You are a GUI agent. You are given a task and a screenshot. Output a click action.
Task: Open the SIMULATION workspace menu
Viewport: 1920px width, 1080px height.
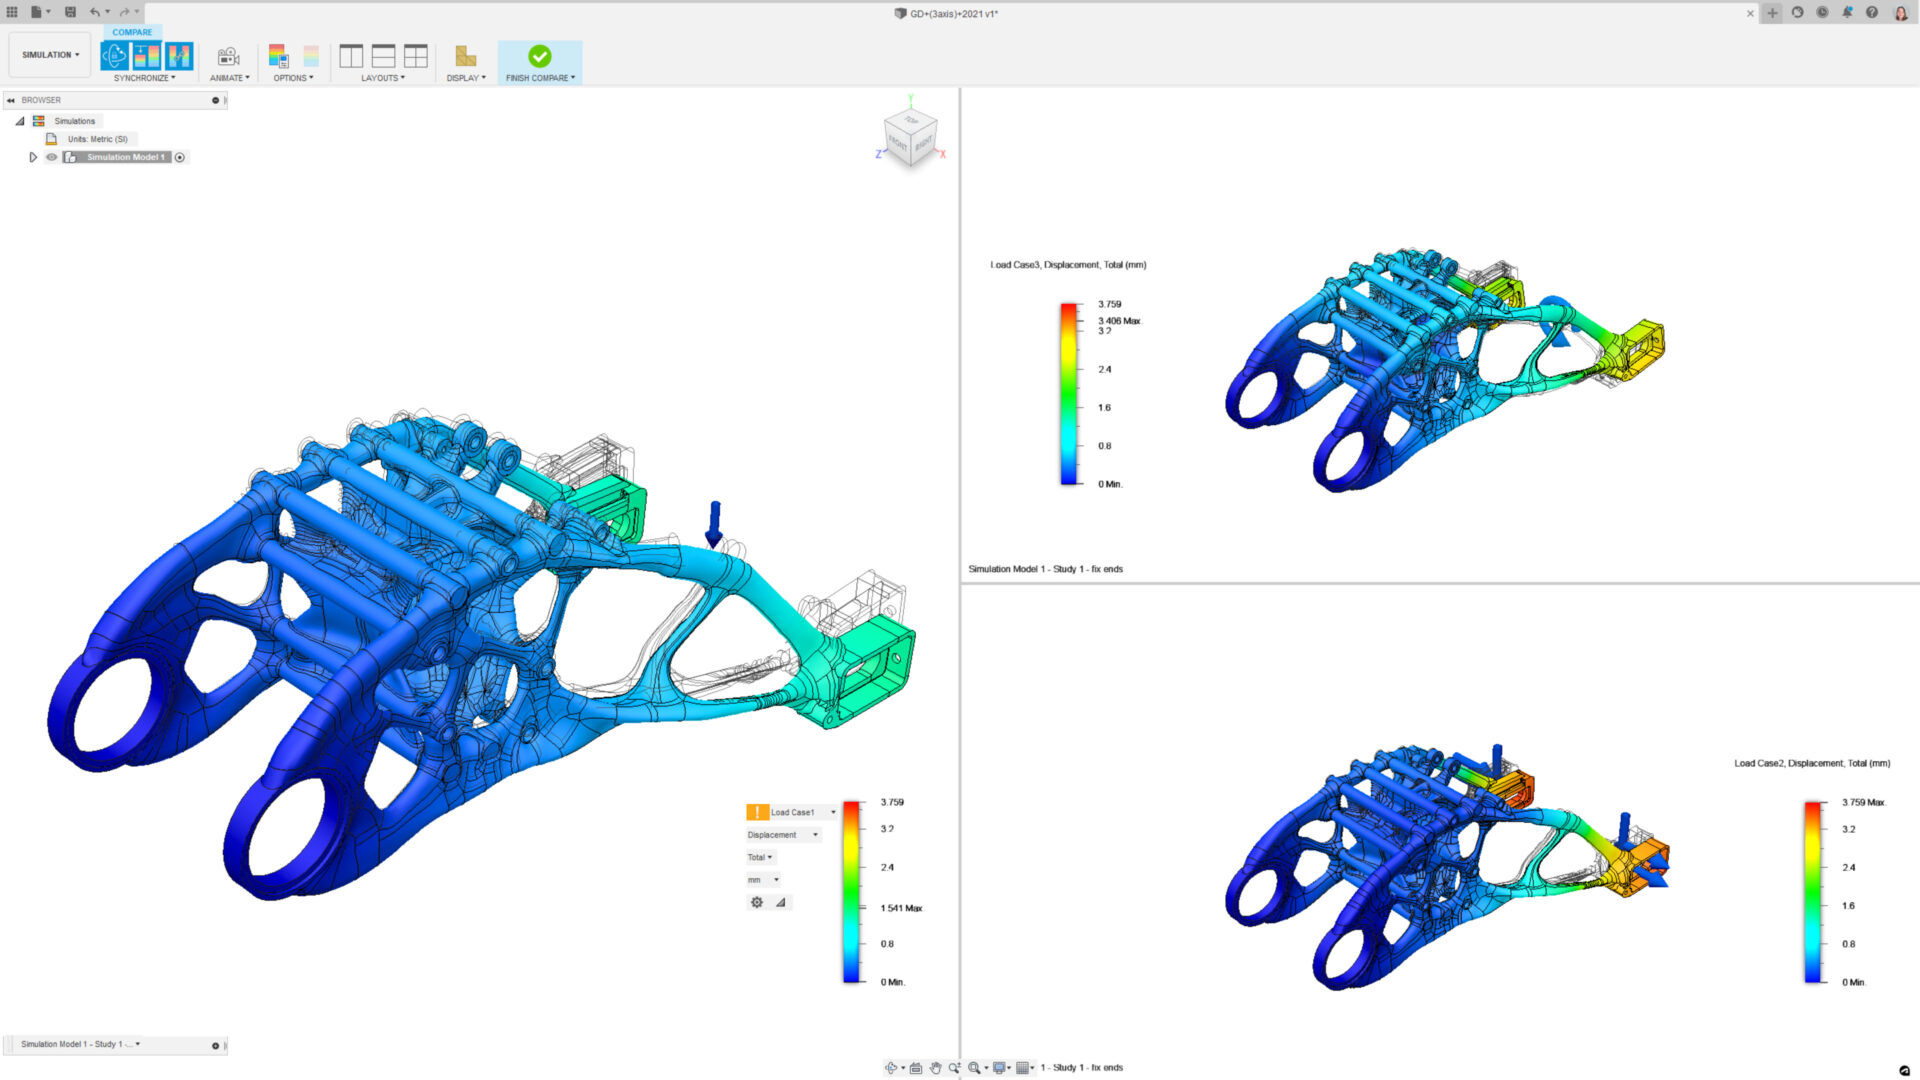pyautogui.click(x=48, y=54)
